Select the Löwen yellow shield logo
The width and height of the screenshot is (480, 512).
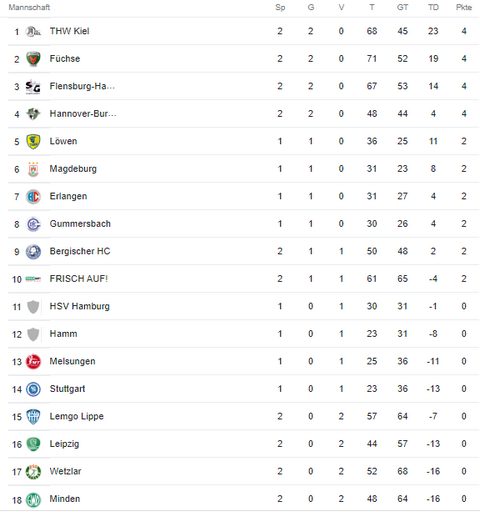coord(33,141)
